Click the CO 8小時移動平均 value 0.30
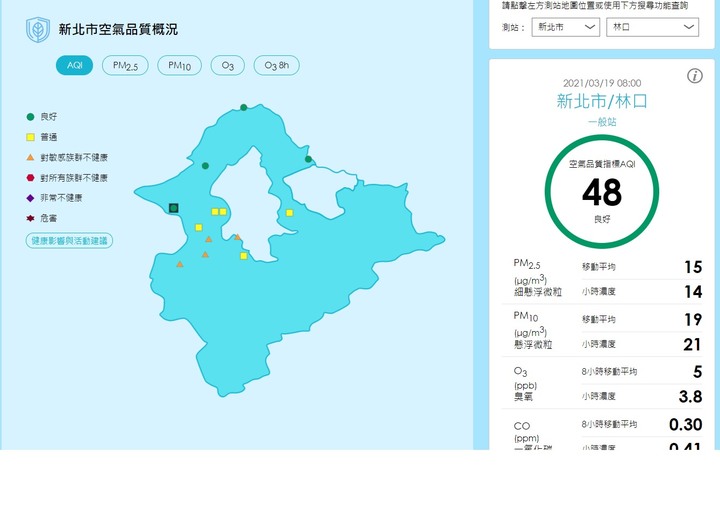The height and width of the screenshot is (516, 720). tap(685, 424)
